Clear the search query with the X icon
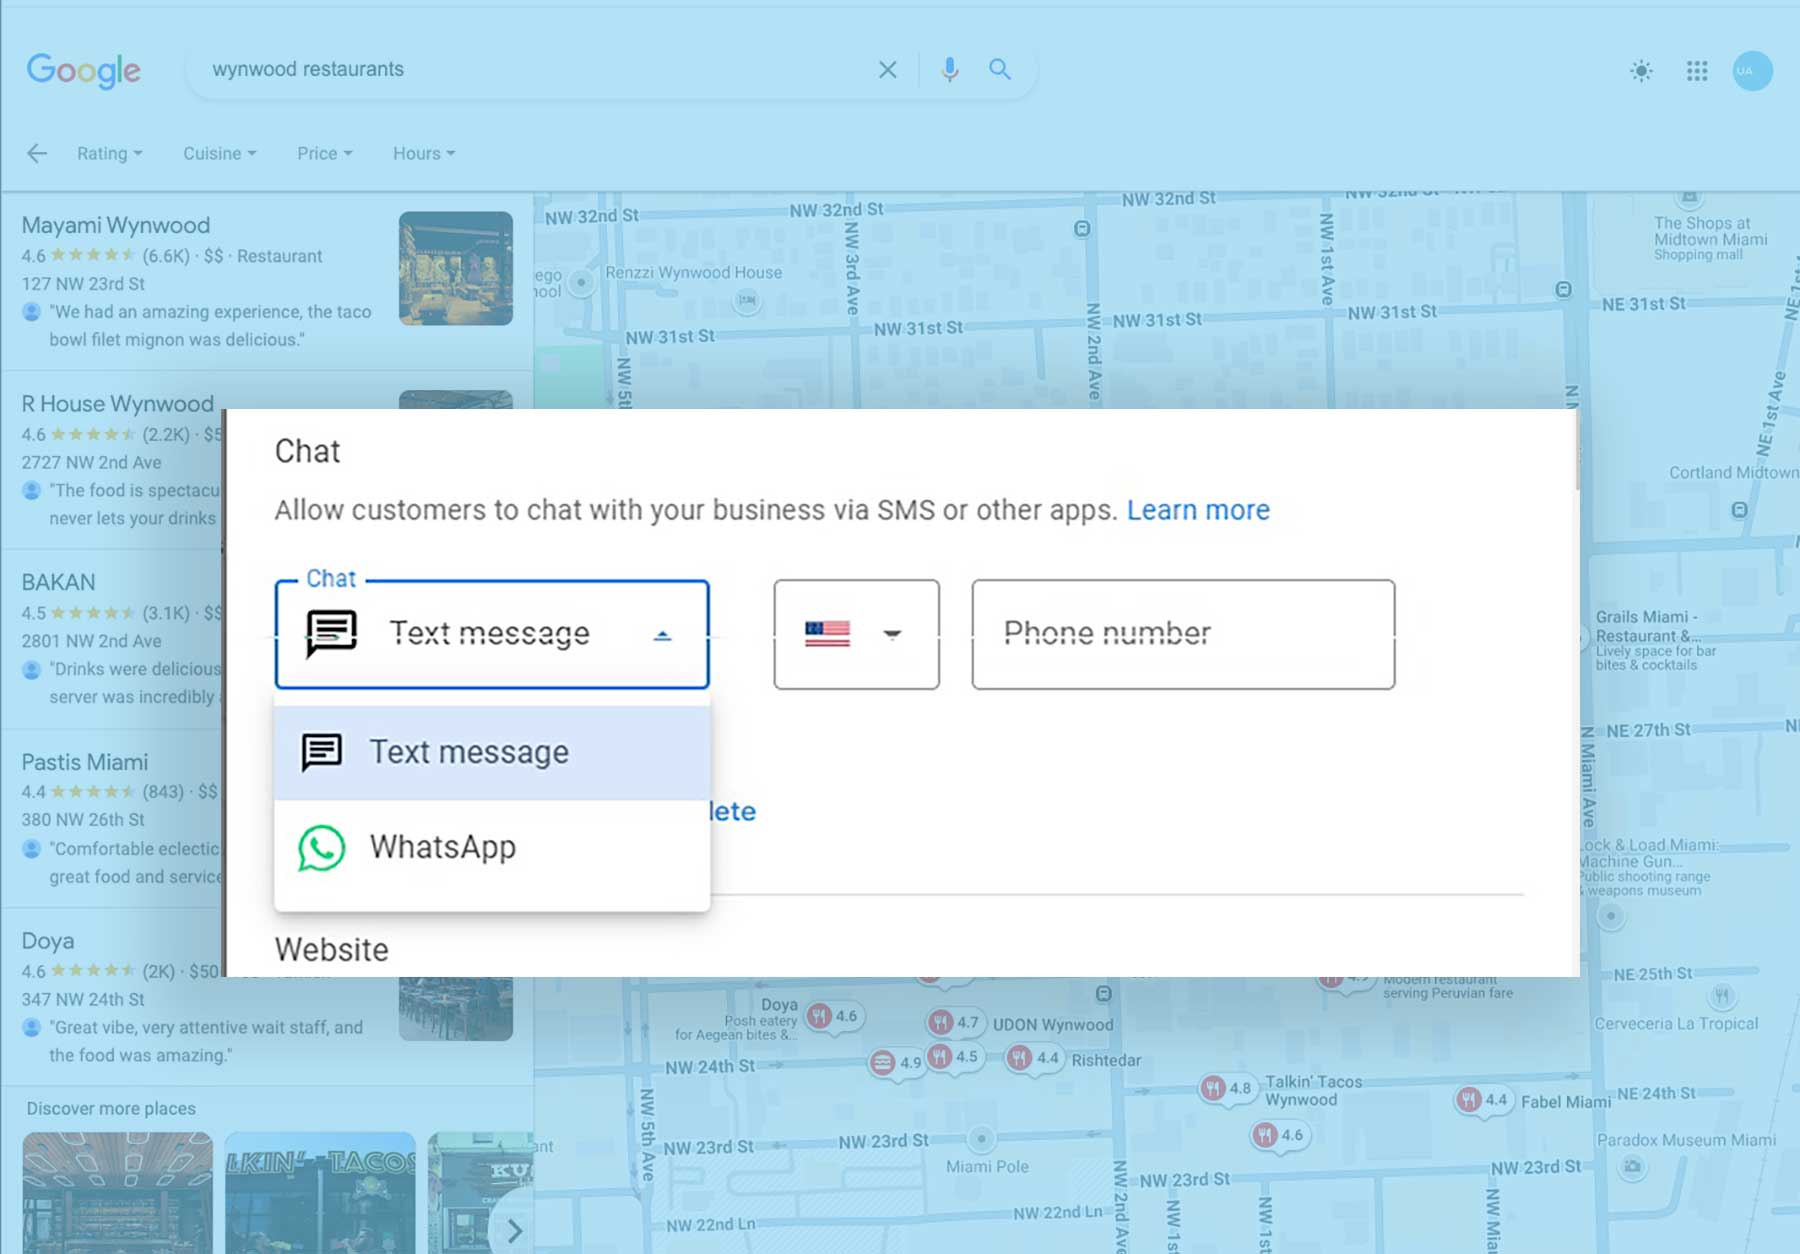 click(x=887, y=69)
